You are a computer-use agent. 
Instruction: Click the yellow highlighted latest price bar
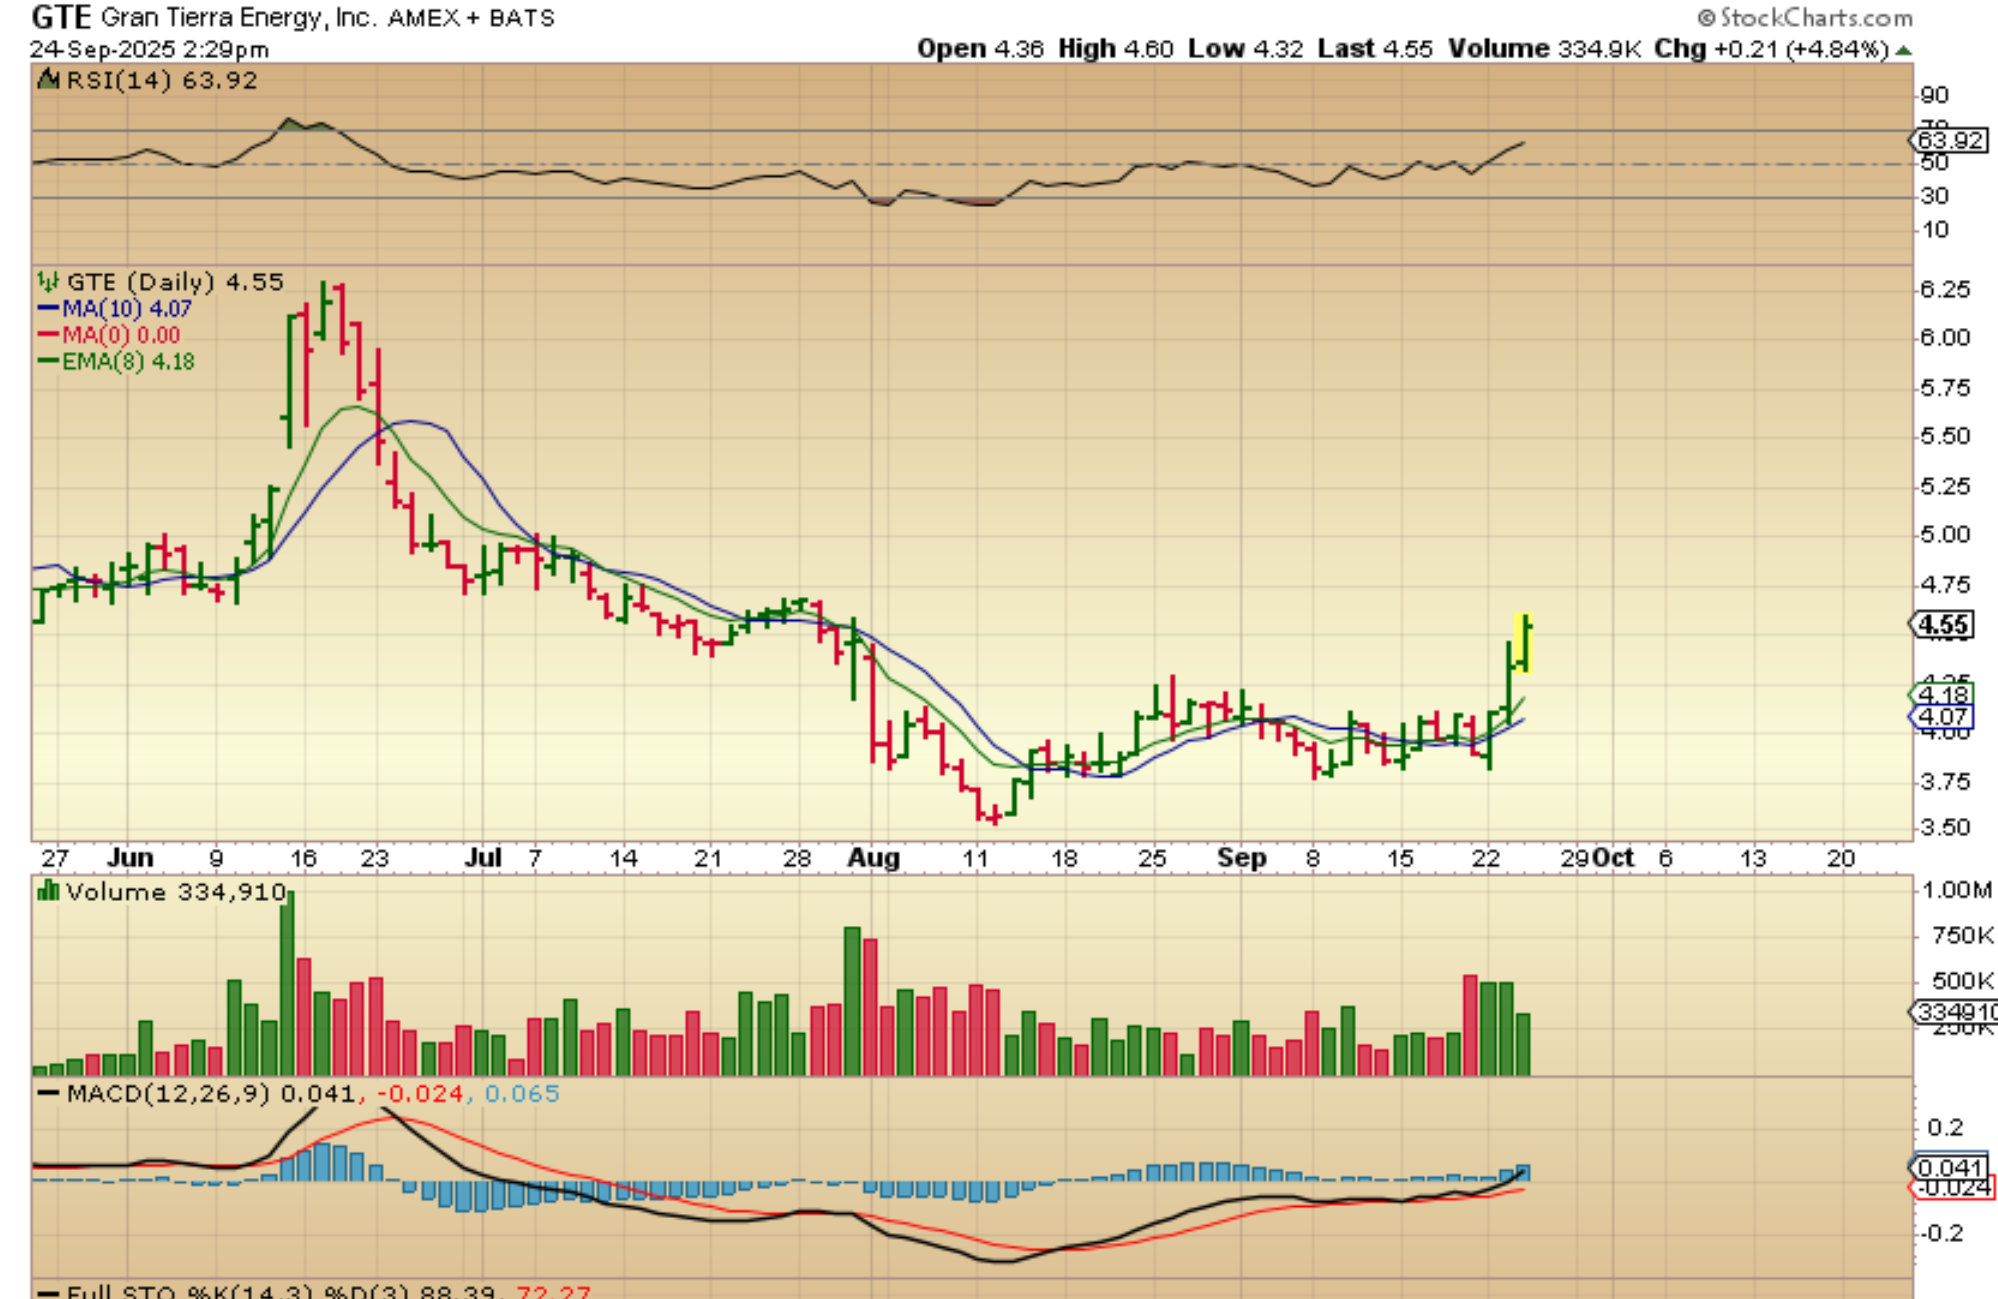point(1524,642)
